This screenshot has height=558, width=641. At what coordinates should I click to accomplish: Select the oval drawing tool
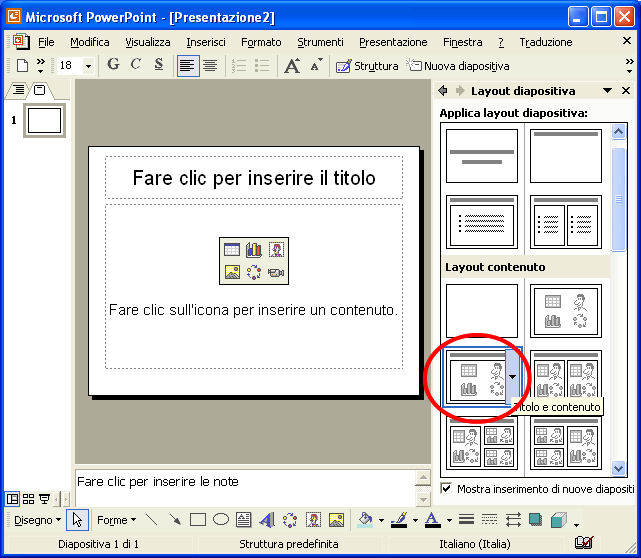tap(221, 520)
